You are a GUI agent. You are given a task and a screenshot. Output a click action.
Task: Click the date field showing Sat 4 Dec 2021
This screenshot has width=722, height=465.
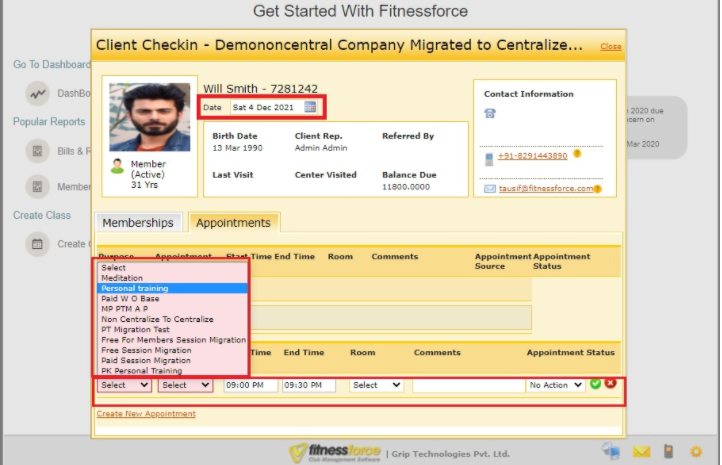[267, 107]
